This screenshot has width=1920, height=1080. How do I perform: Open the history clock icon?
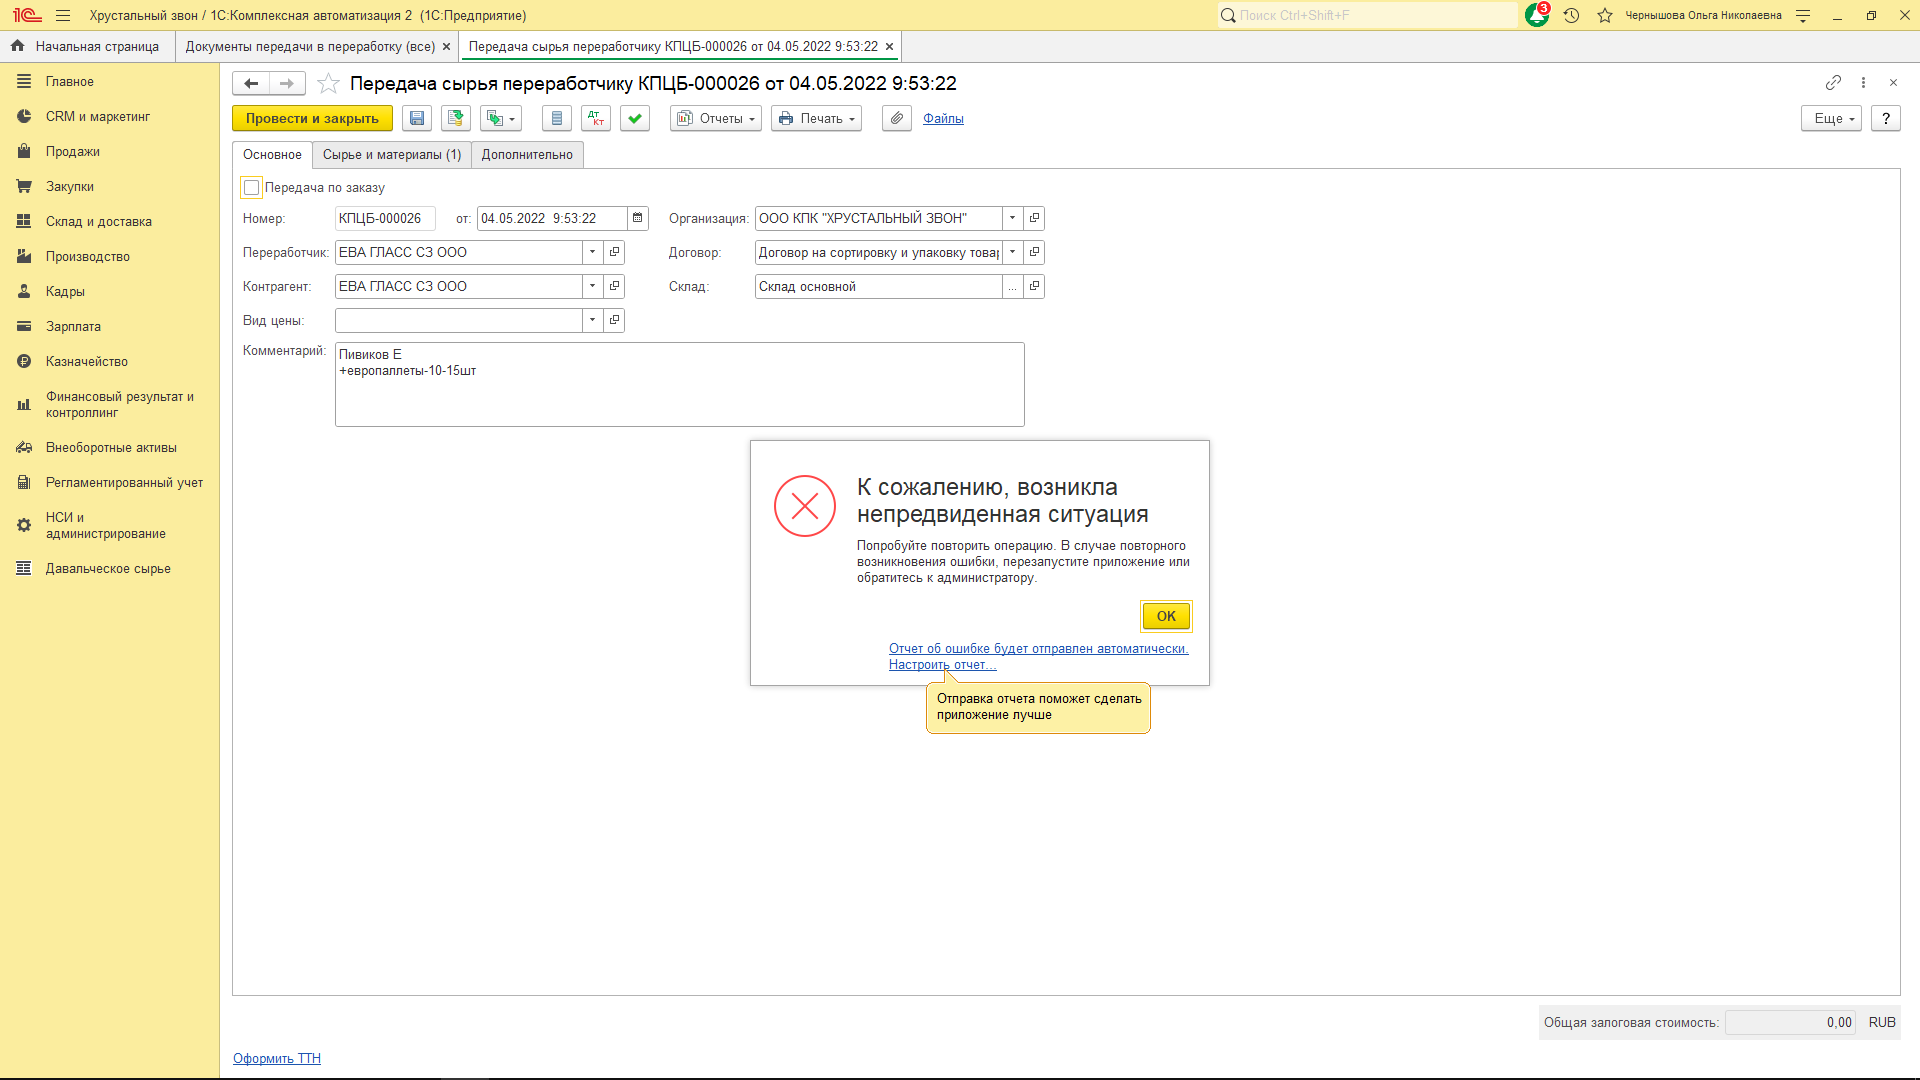click(1572, 15)
